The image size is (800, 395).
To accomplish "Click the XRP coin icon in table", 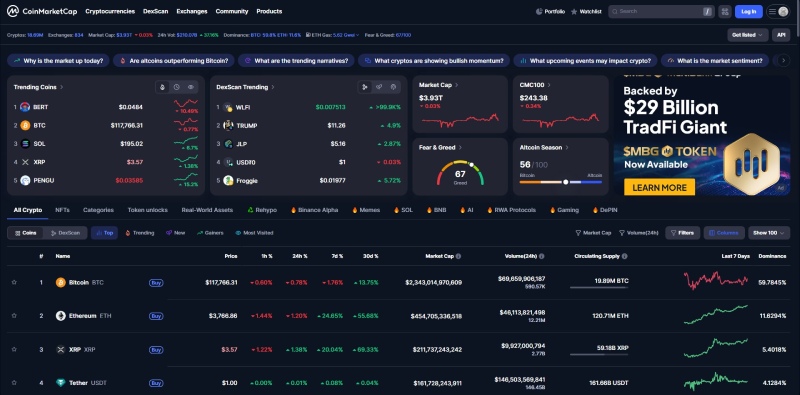I will point(61,350).
